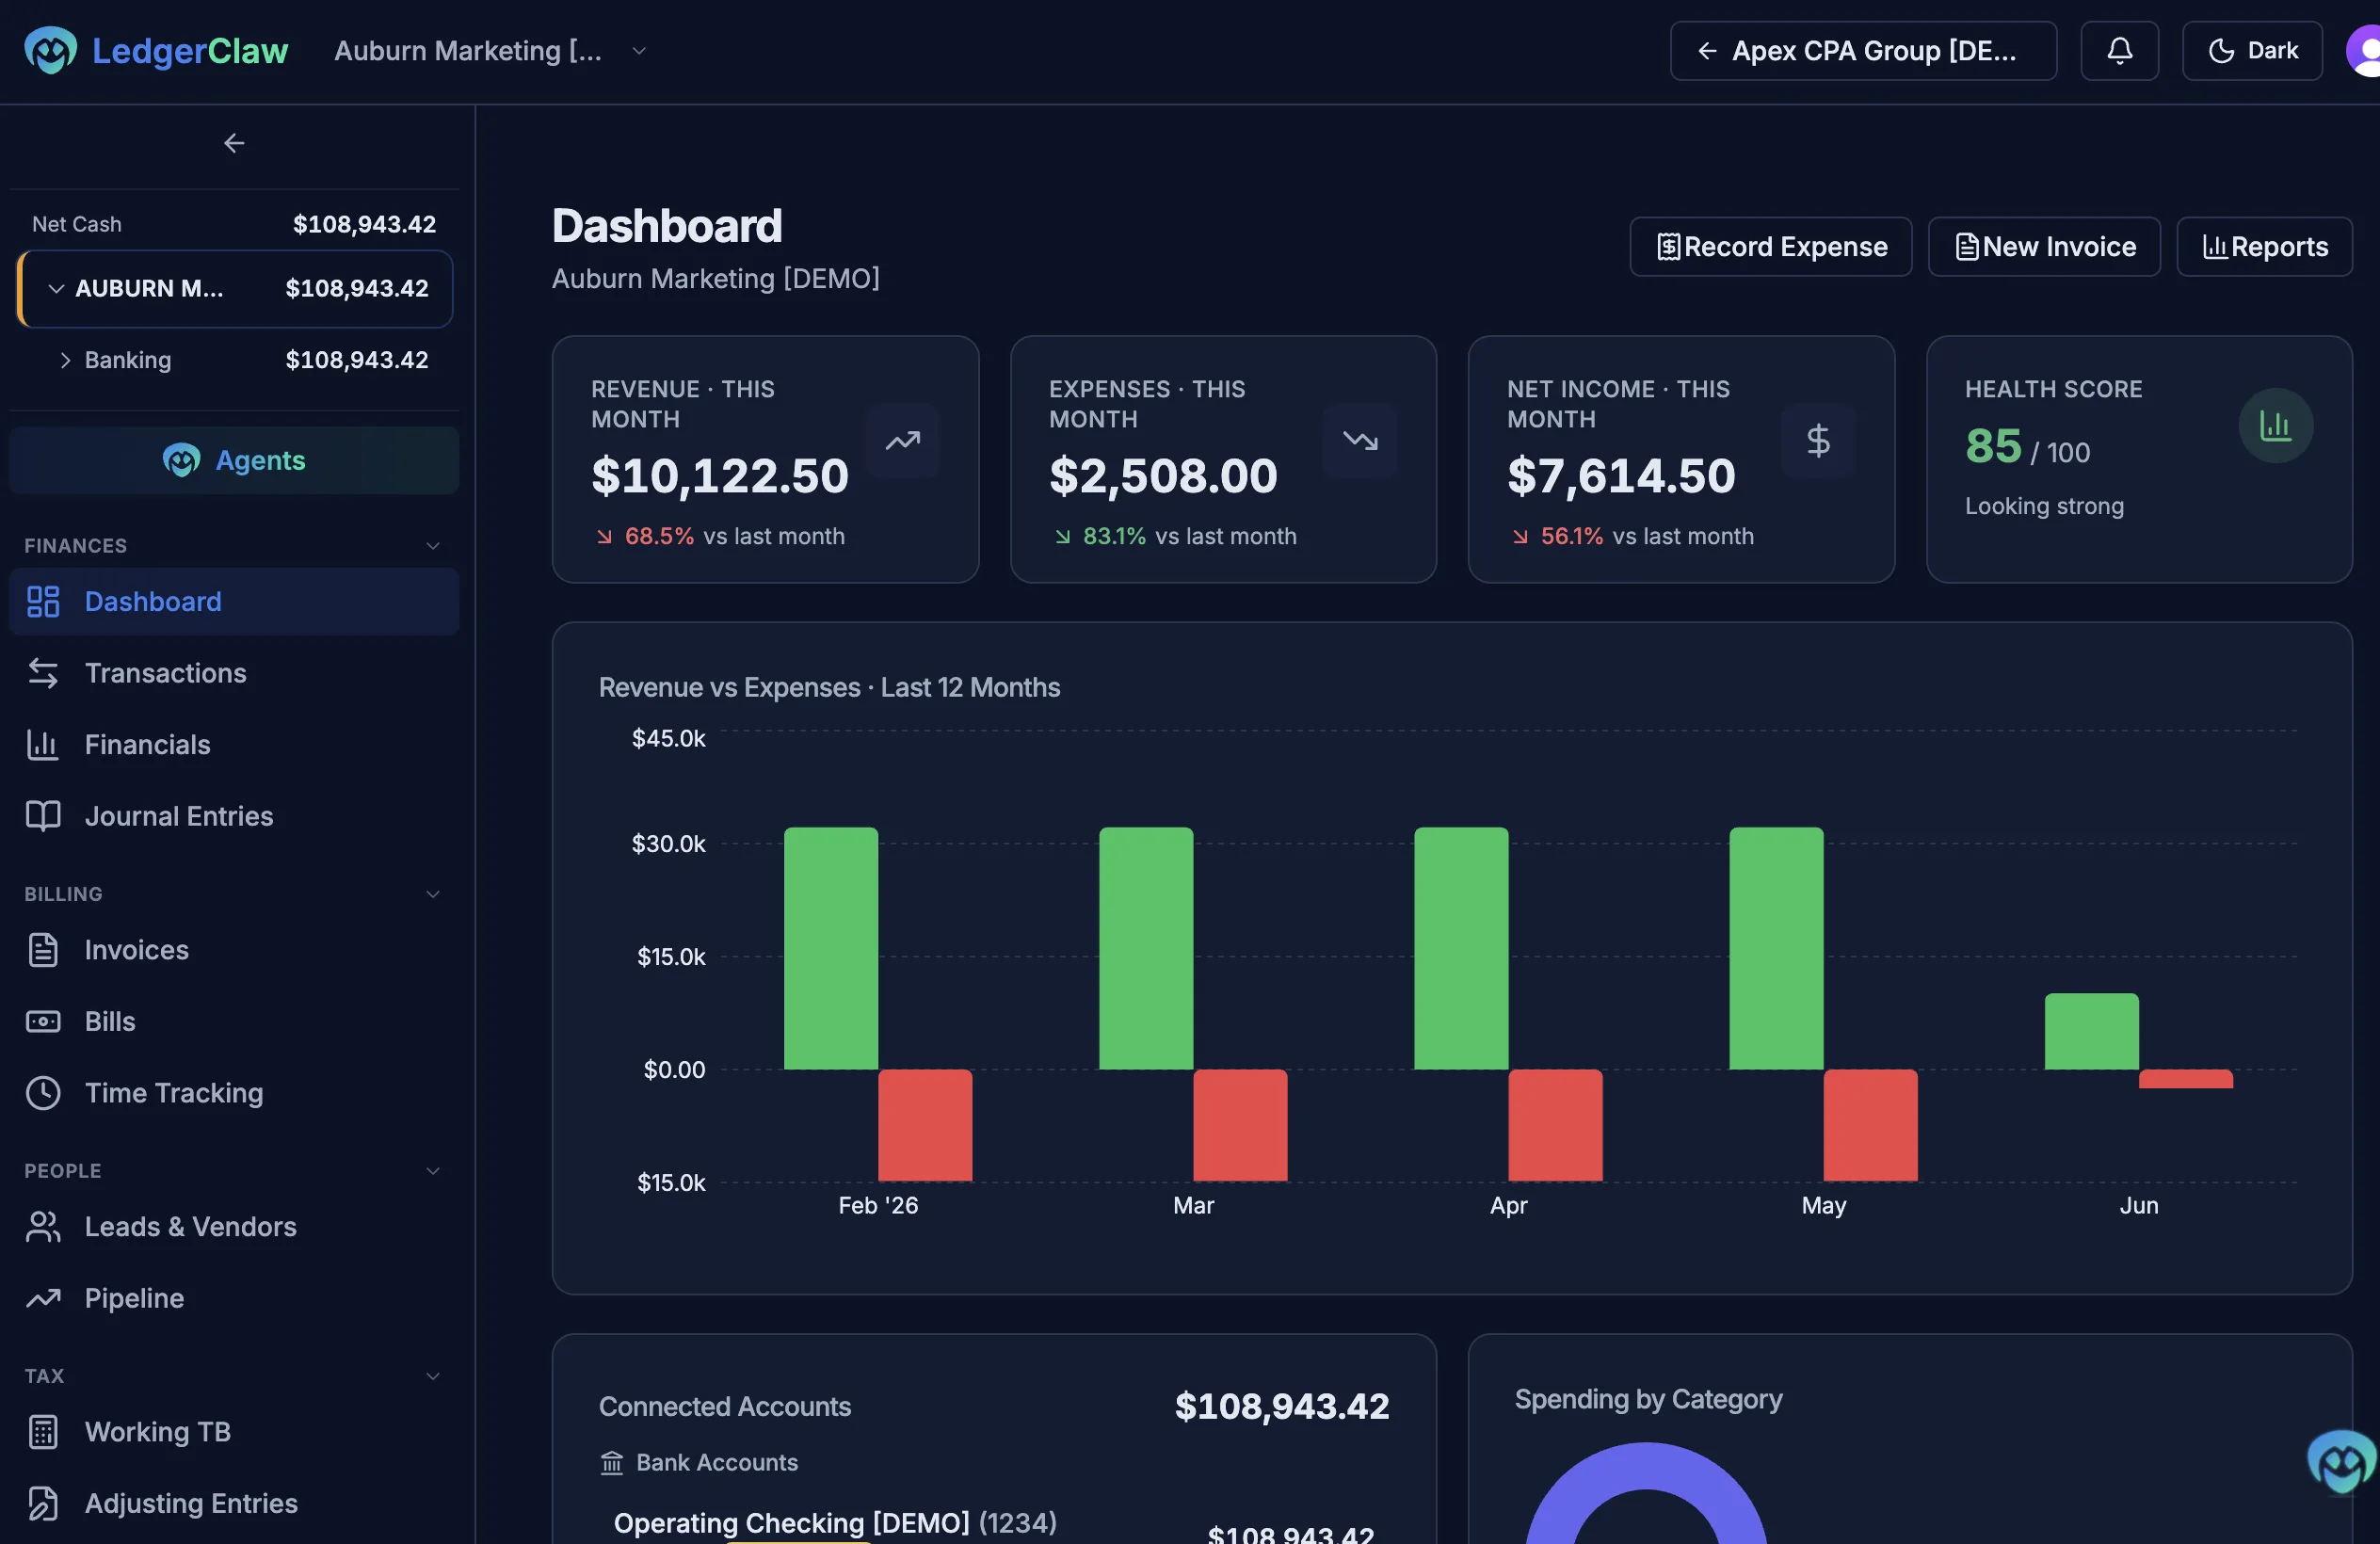Screen dimensions: 2380x1544
Task: Click the health score chart icon
Action: coord(2275,426)
